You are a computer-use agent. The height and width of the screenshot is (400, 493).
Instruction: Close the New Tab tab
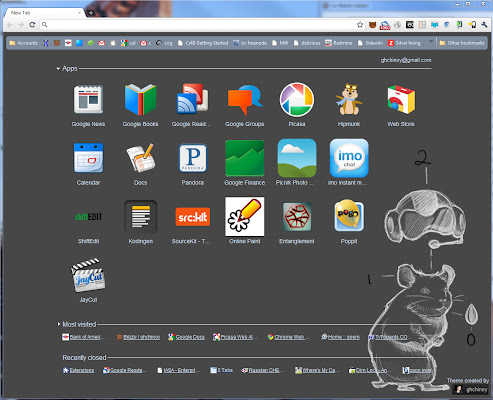79,13
